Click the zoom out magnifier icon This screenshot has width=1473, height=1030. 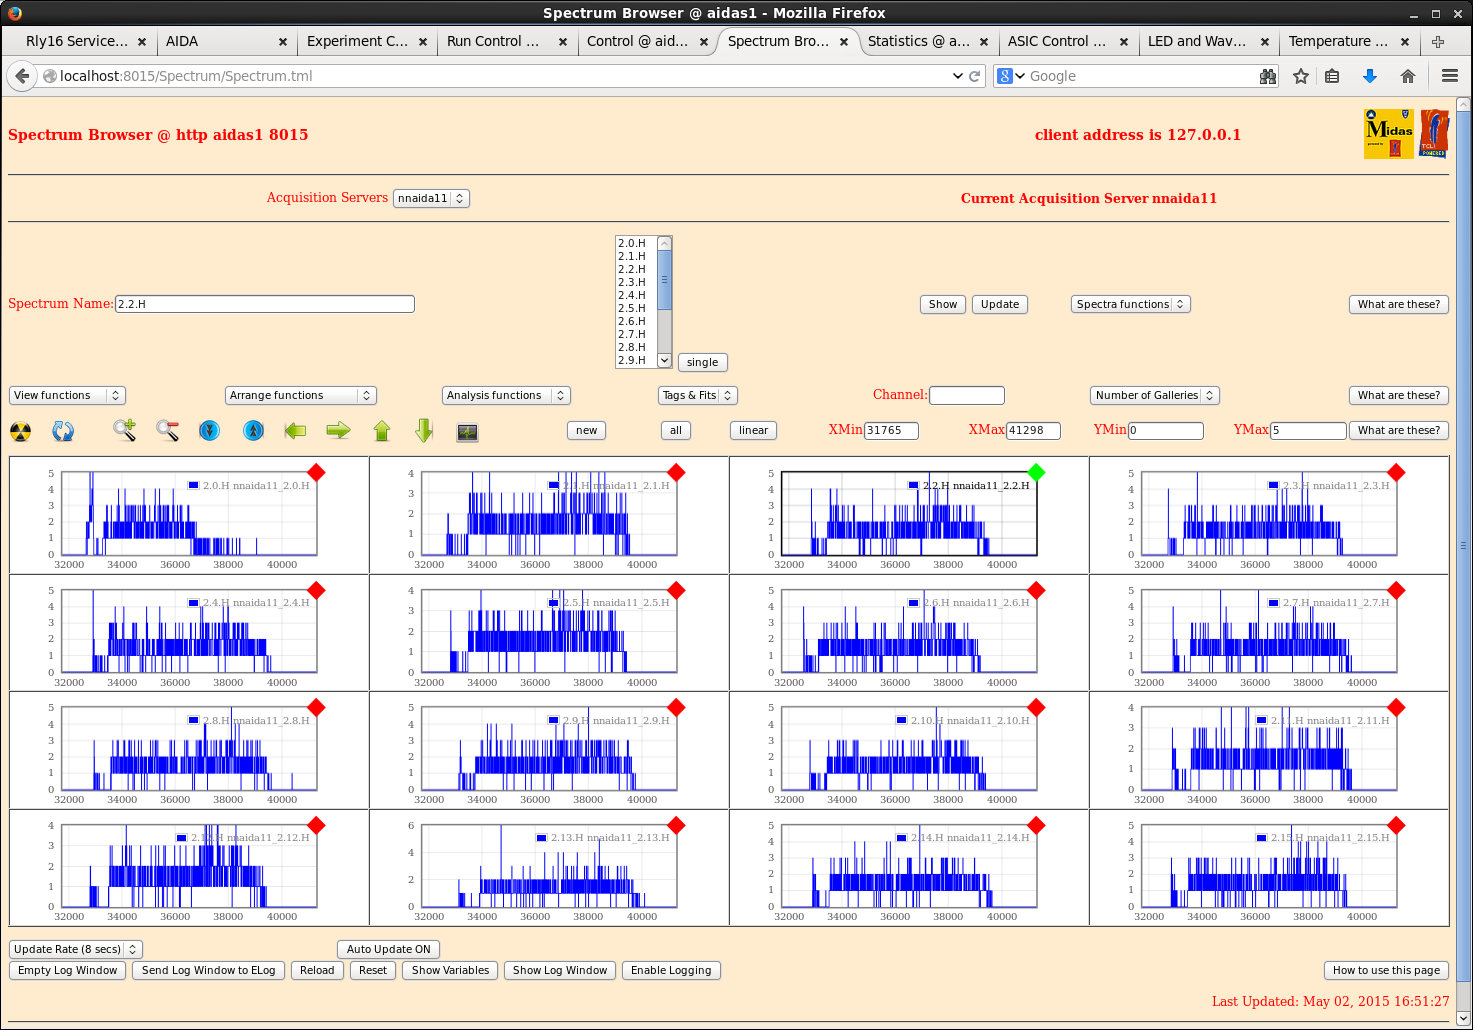[167, 431]
